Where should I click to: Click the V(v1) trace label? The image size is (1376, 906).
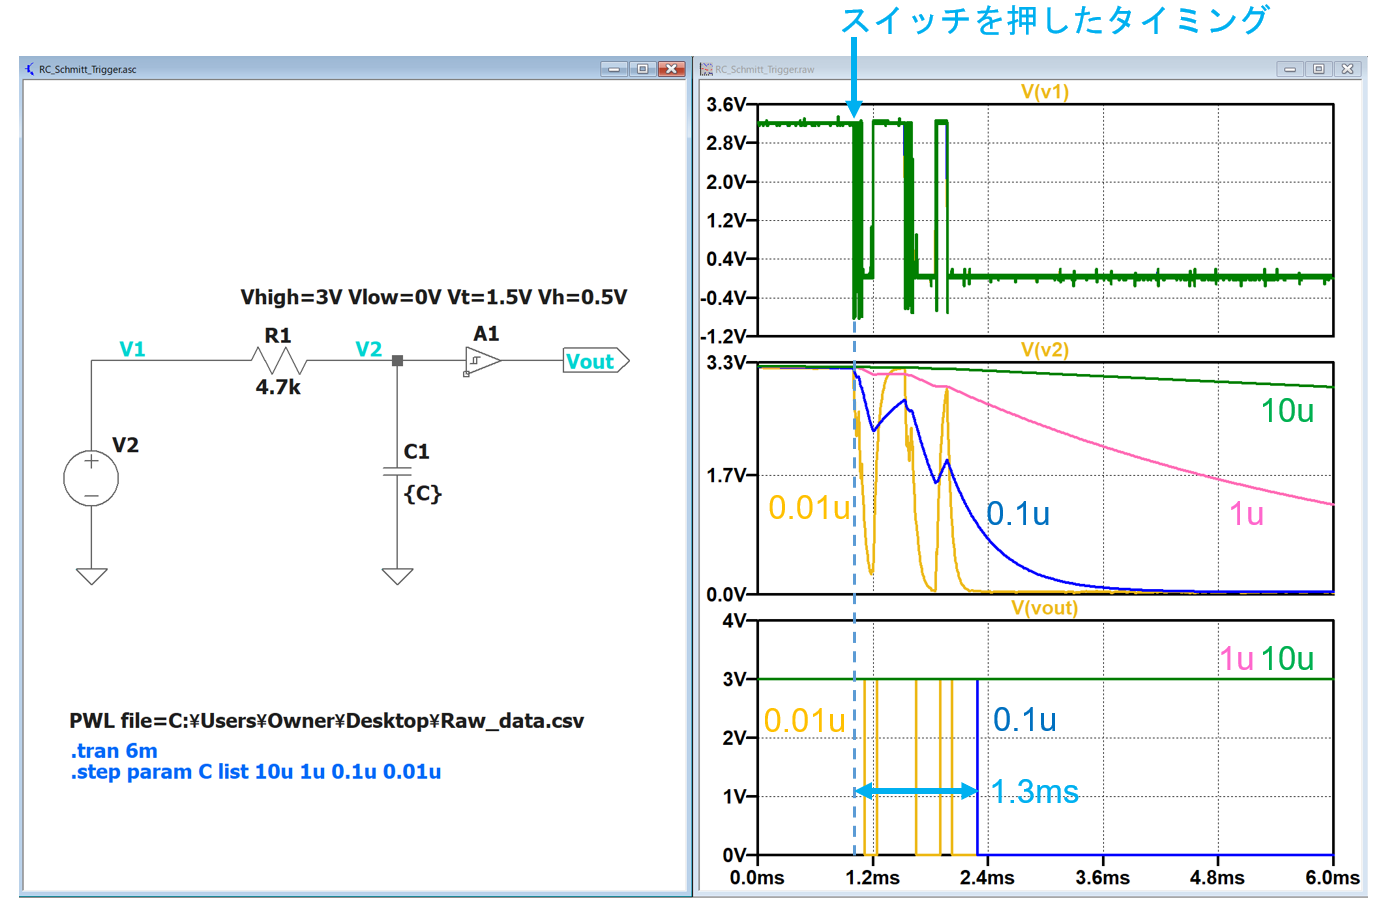point(1044,92)
